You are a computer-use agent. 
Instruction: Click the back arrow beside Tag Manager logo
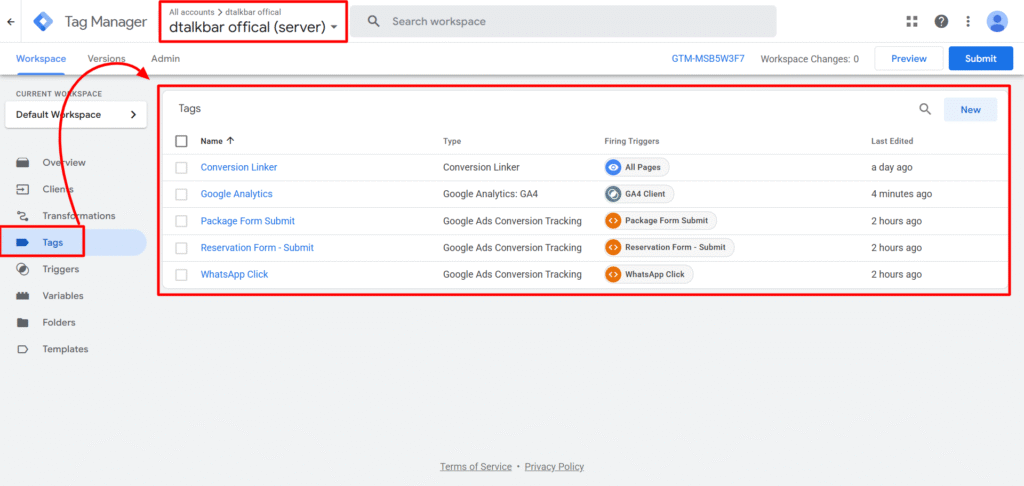coord(10,21)
